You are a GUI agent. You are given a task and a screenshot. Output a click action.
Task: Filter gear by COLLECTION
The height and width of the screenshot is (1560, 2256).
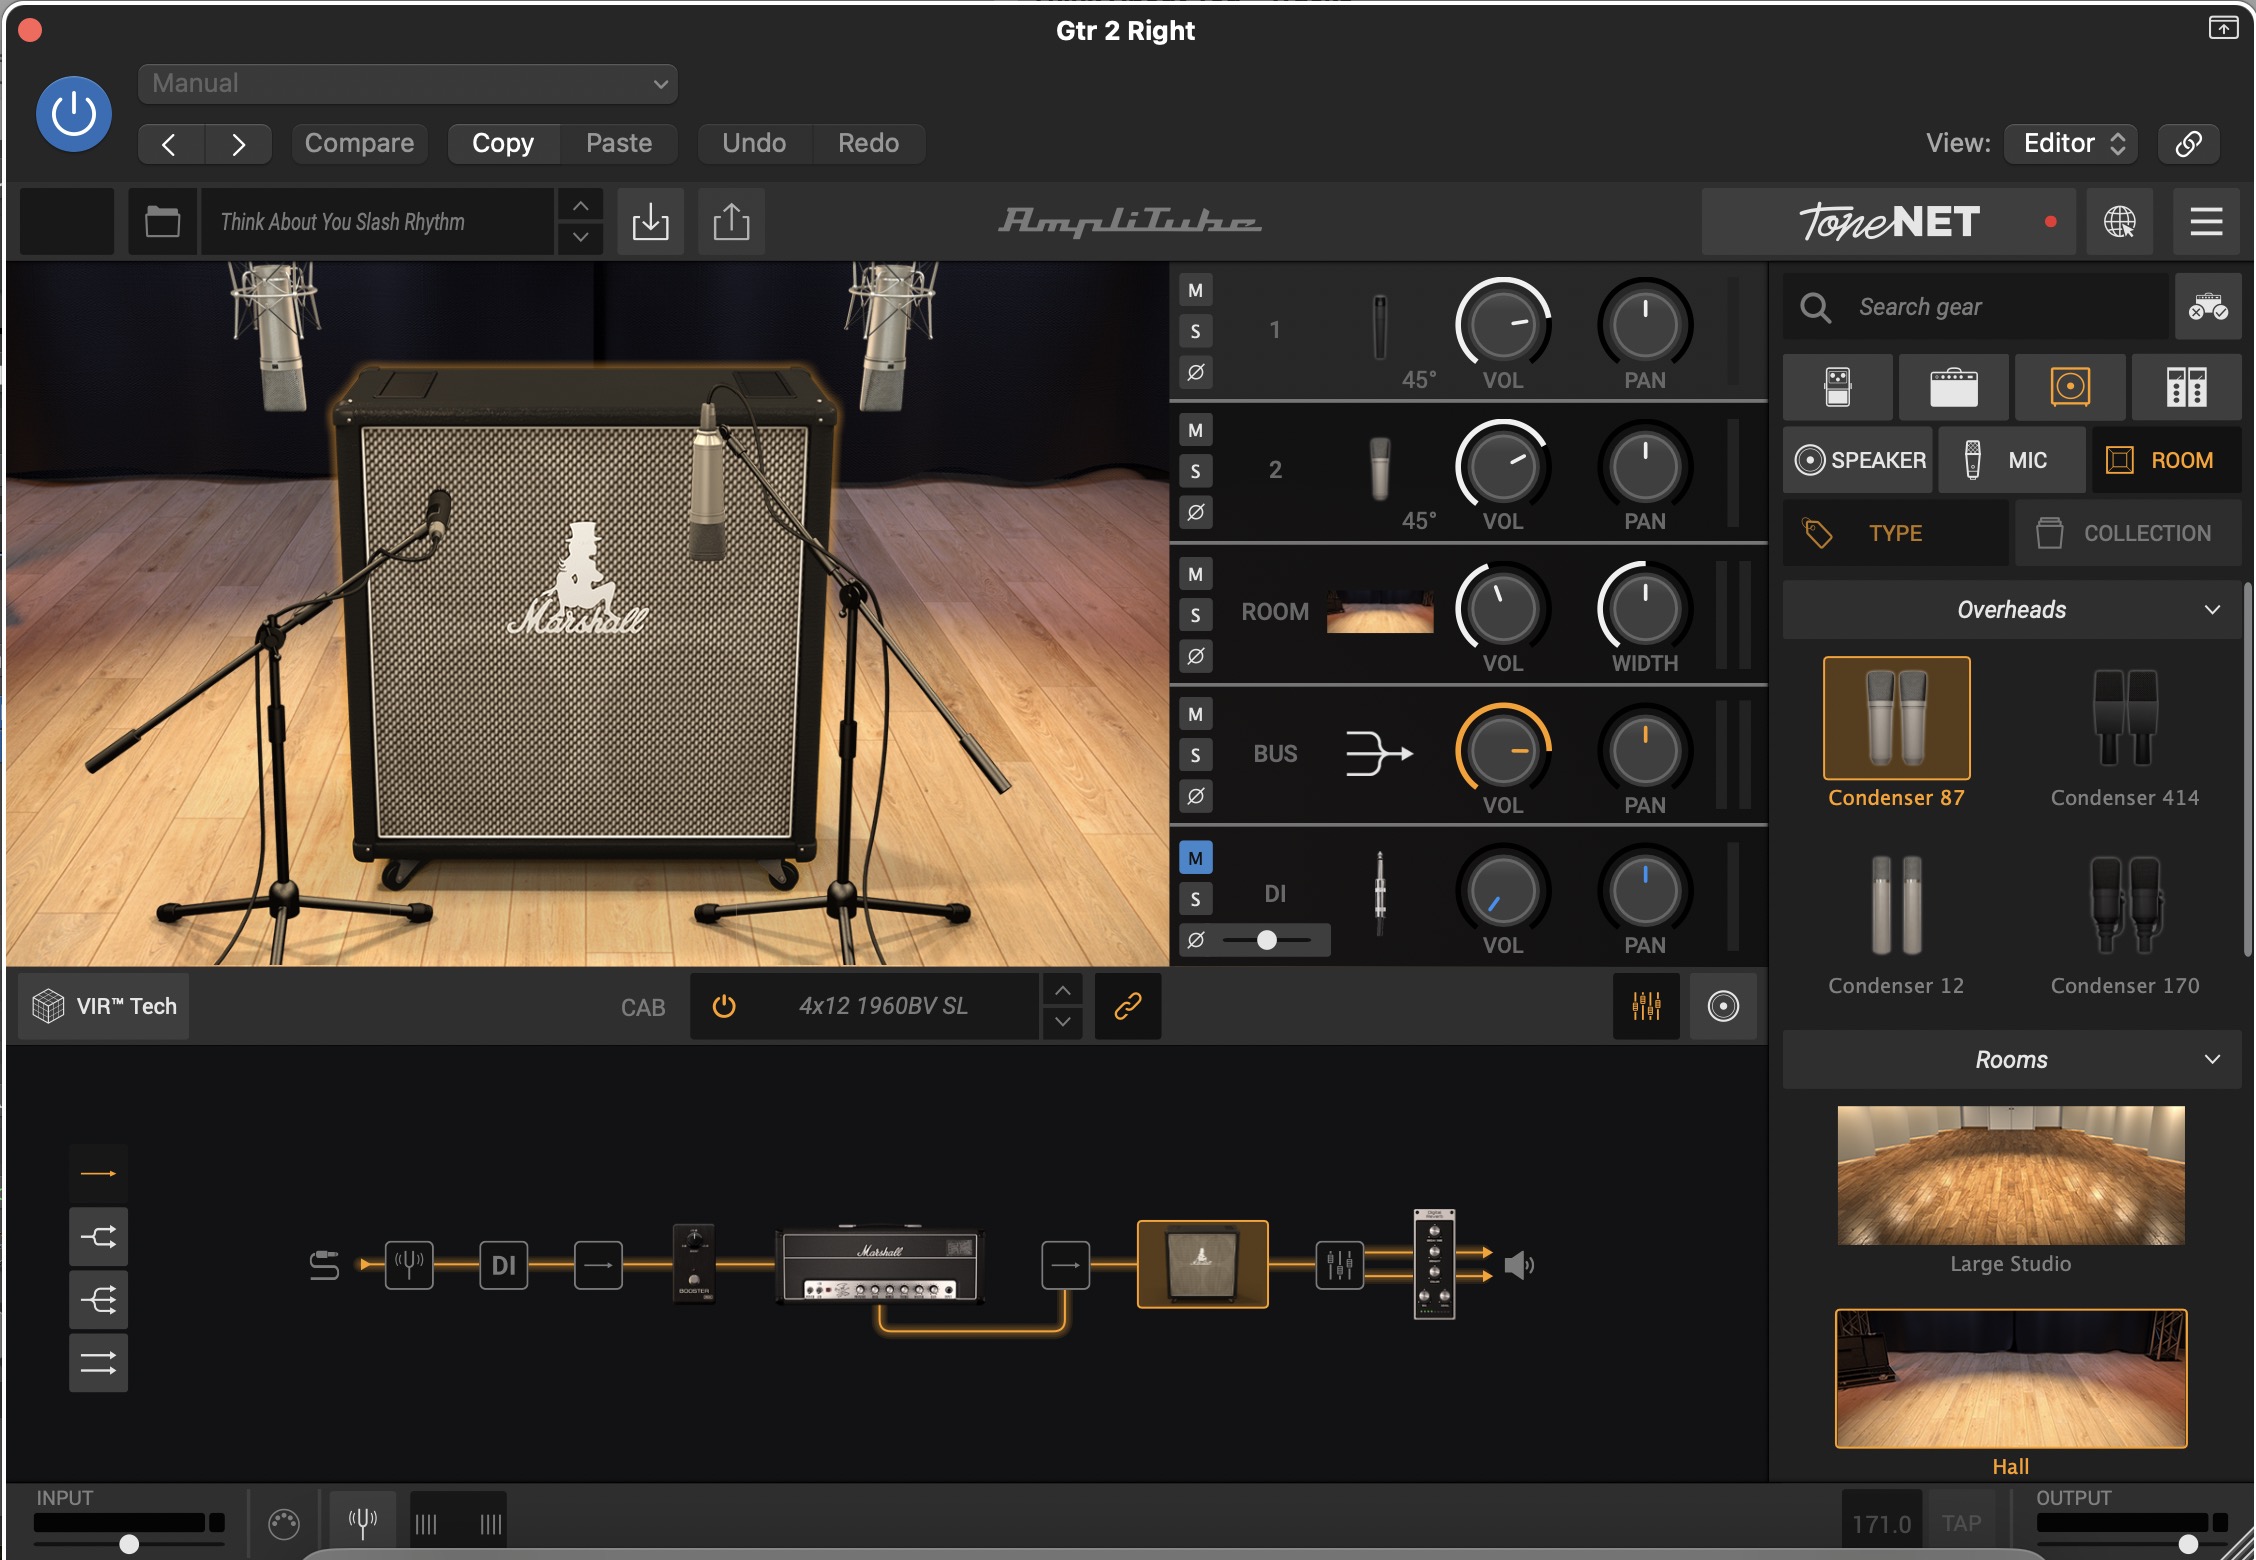point(2128,533)
